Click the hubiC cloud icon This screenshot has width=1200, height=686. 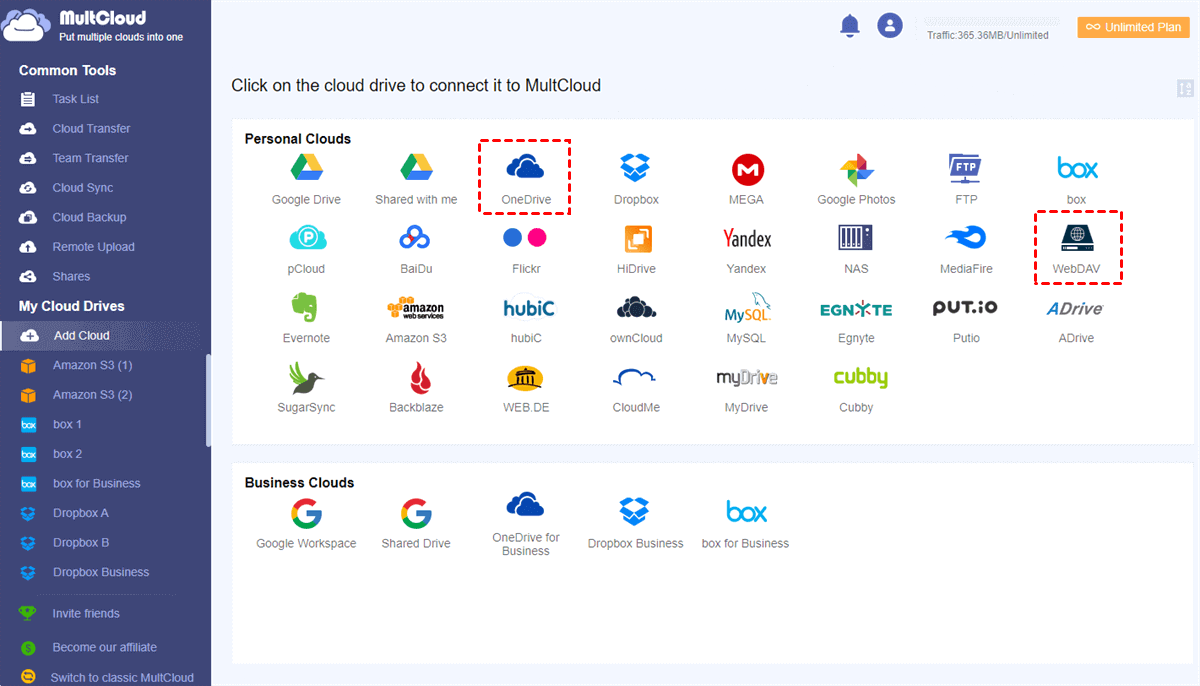pos(526,308)
